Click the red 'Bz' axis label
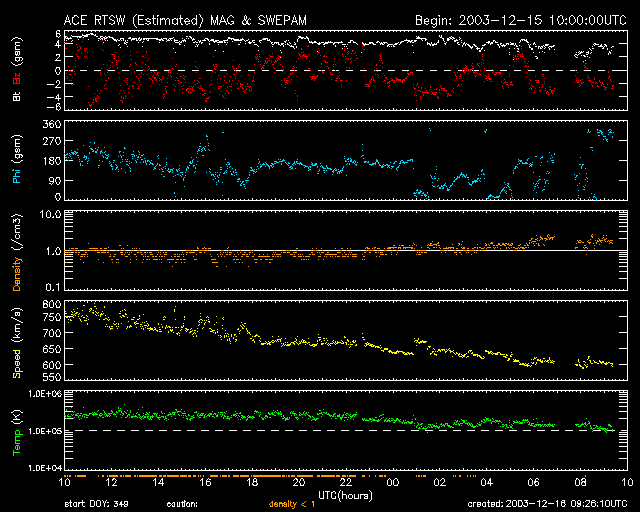640x512 pixels. (x=17, y=78)
